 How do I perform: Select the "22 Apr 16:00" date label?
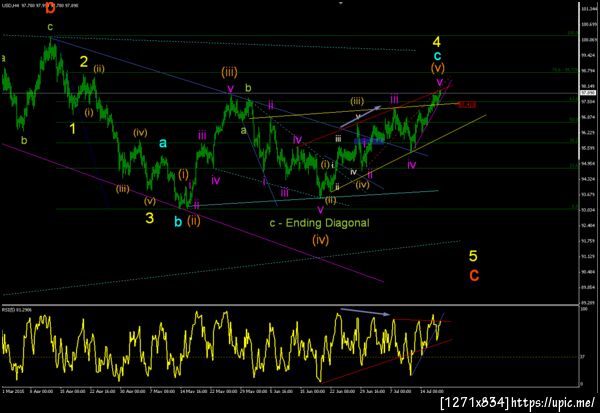pyautogui.click(x=103, y=391)
